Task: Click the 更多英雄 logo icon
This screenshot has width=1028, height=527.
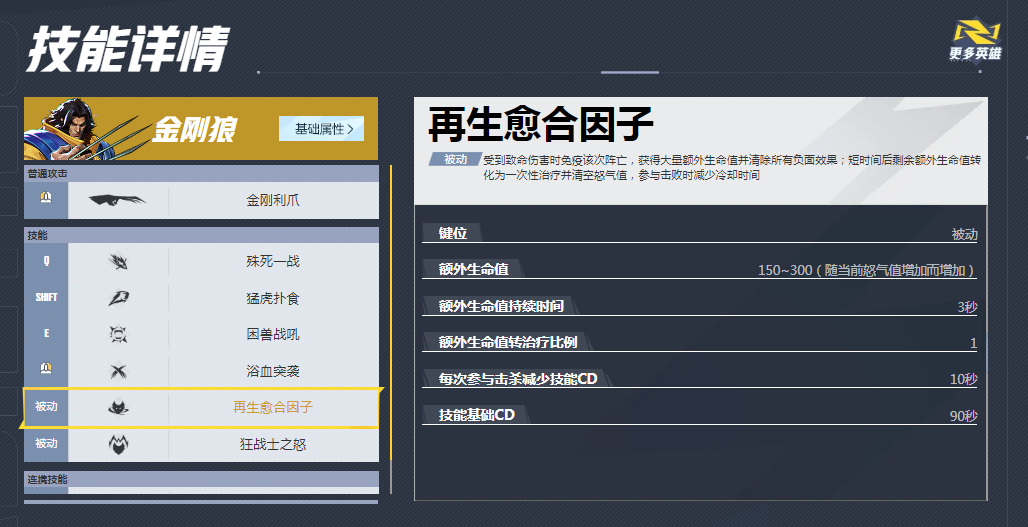Action: coord(974,41)
